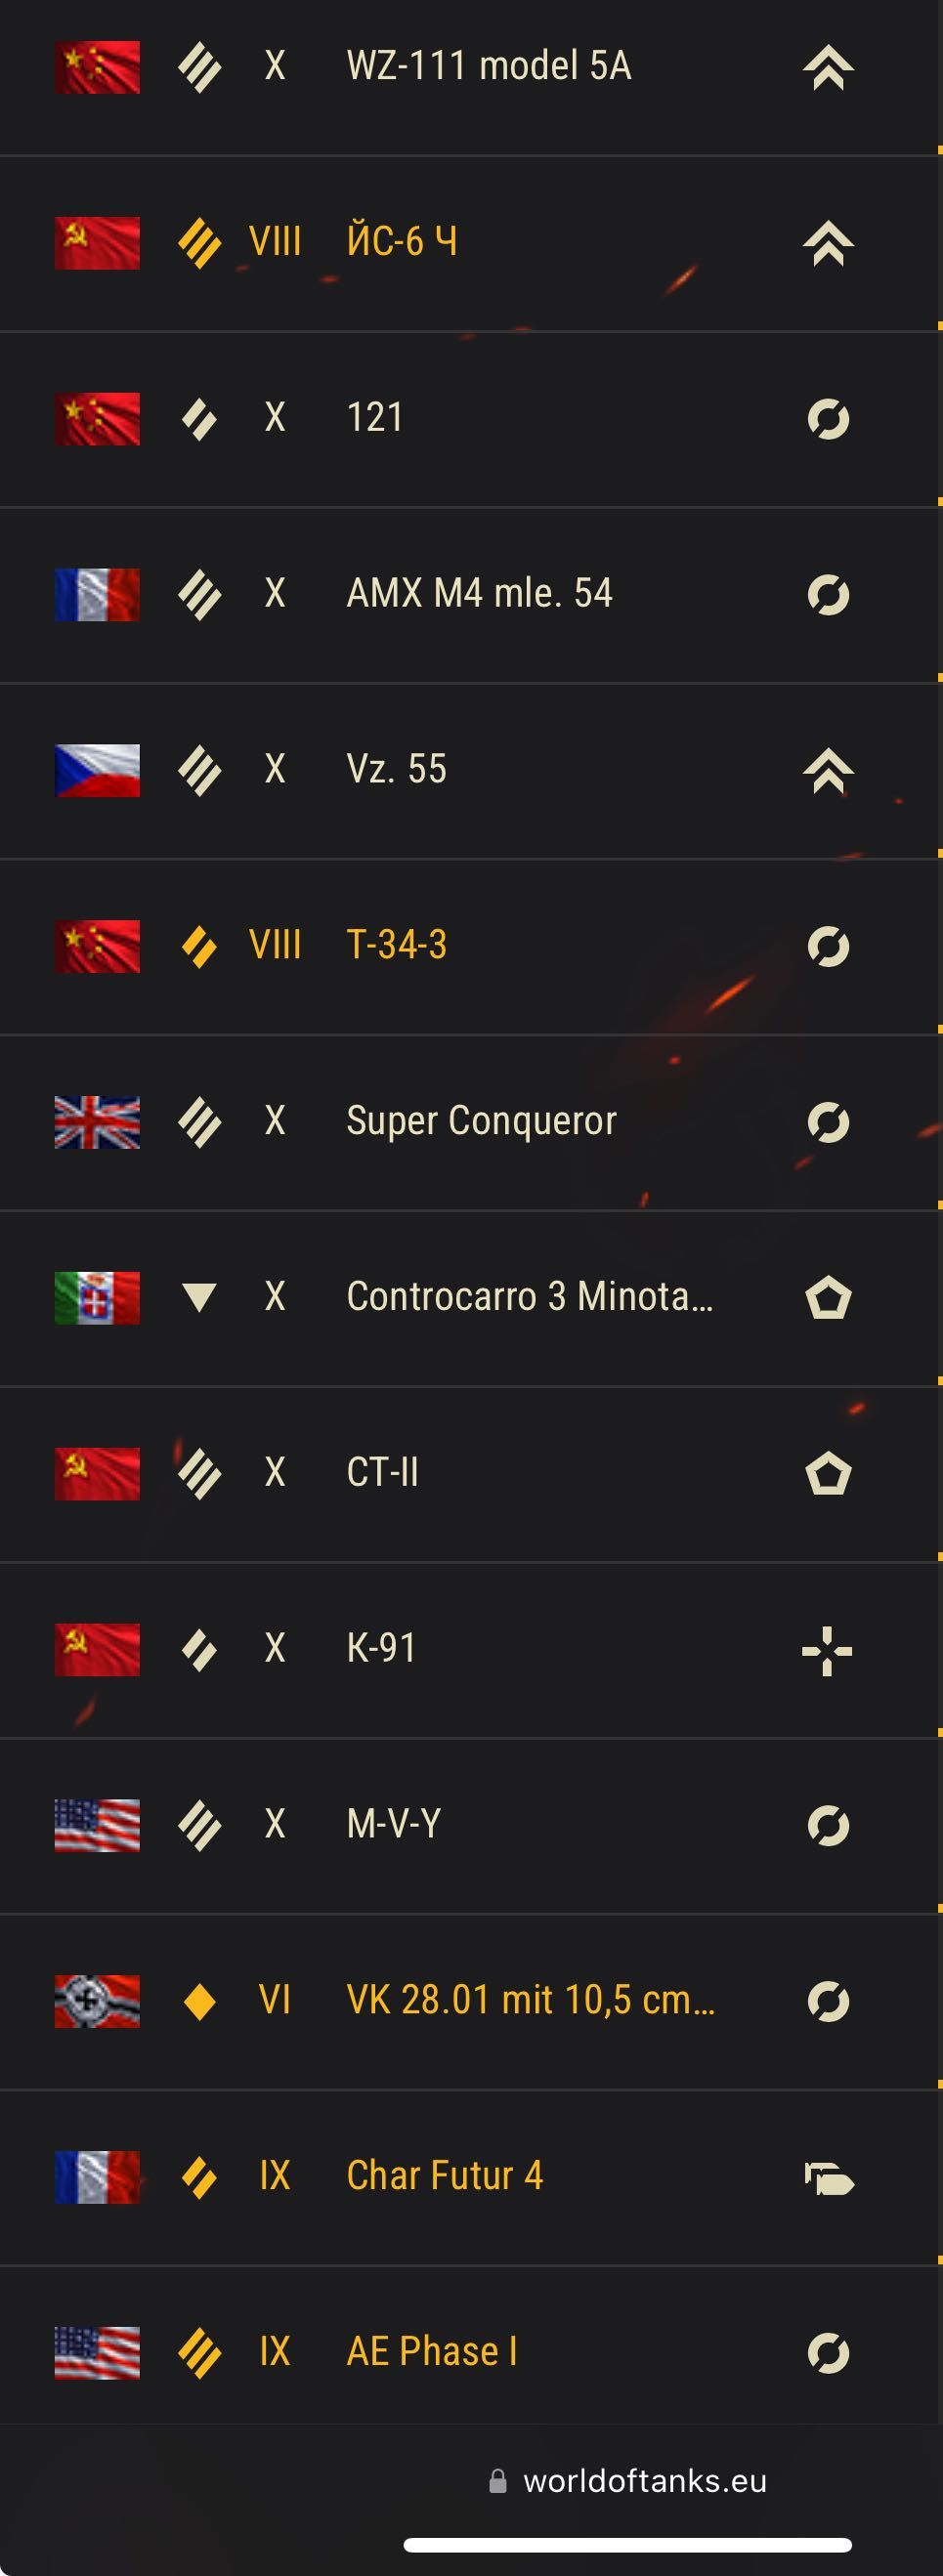Screen dimensions: 943x2576
Task: Click the double-chevron role icon for WZ-111 model 5A
Action: click(828, 68)
